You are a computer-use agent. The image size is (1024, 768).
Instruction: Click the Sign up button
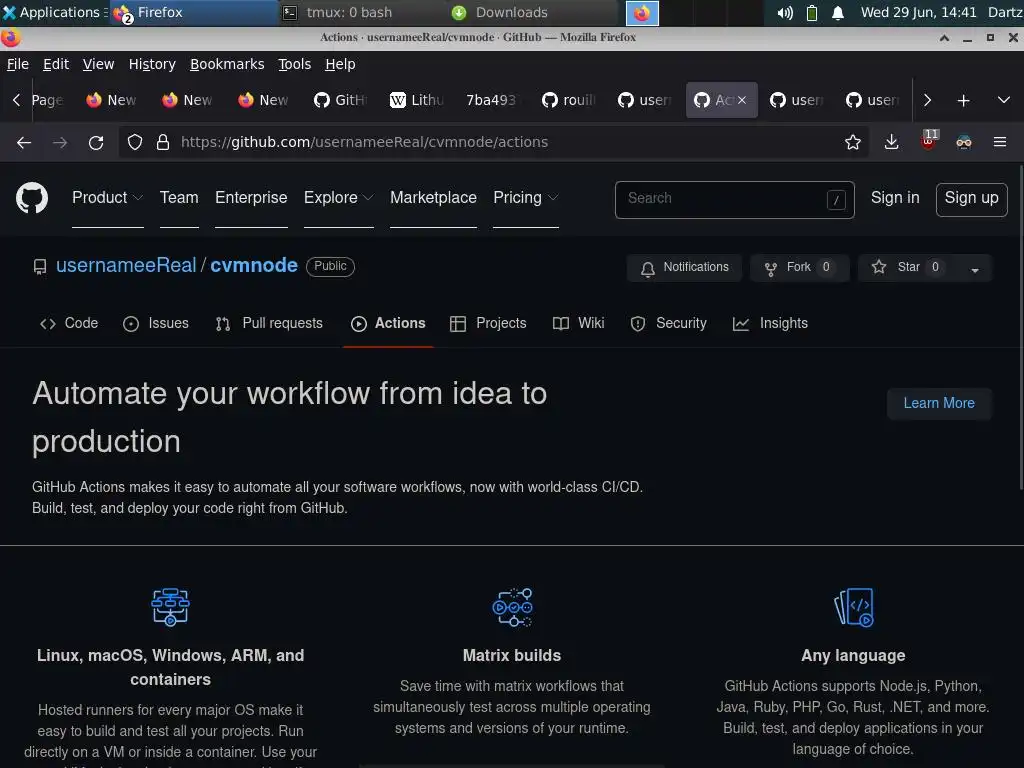[971, 199]
